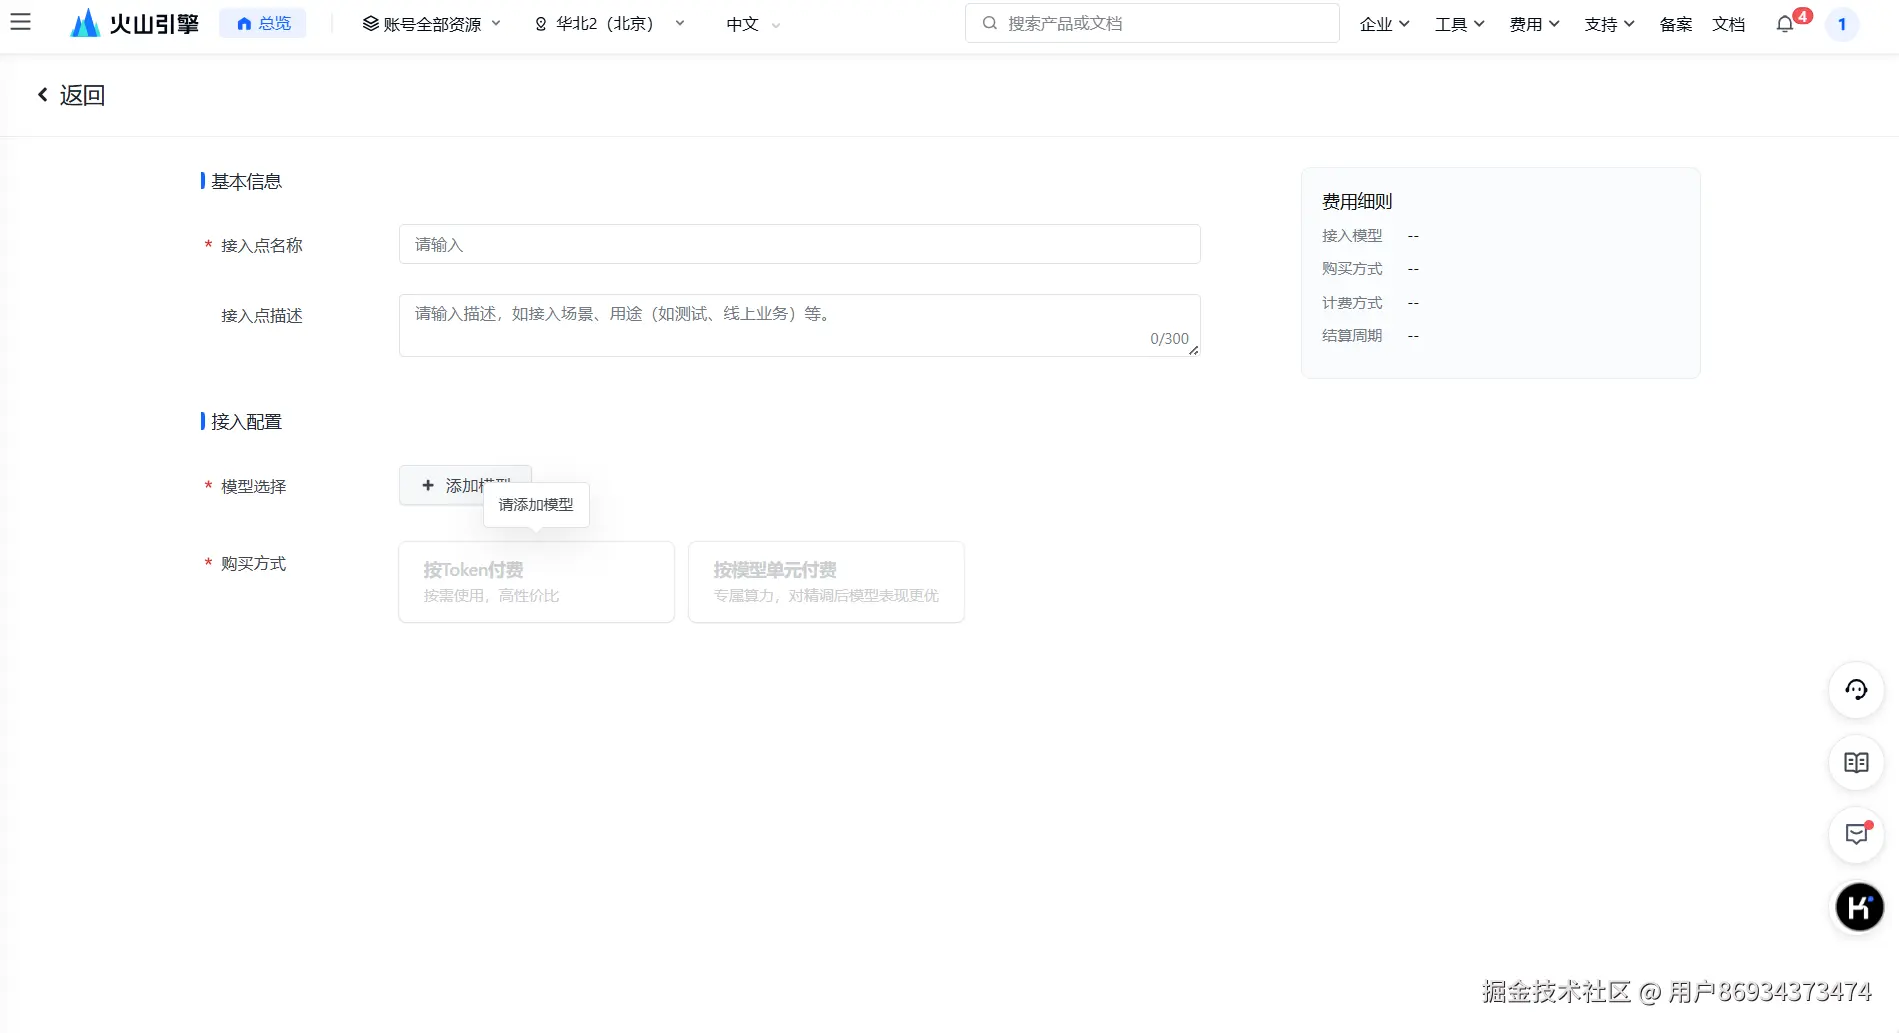Open the 华北2（北京） region selector
The height and width of the screenshot is (1033, 1899).
610,23
